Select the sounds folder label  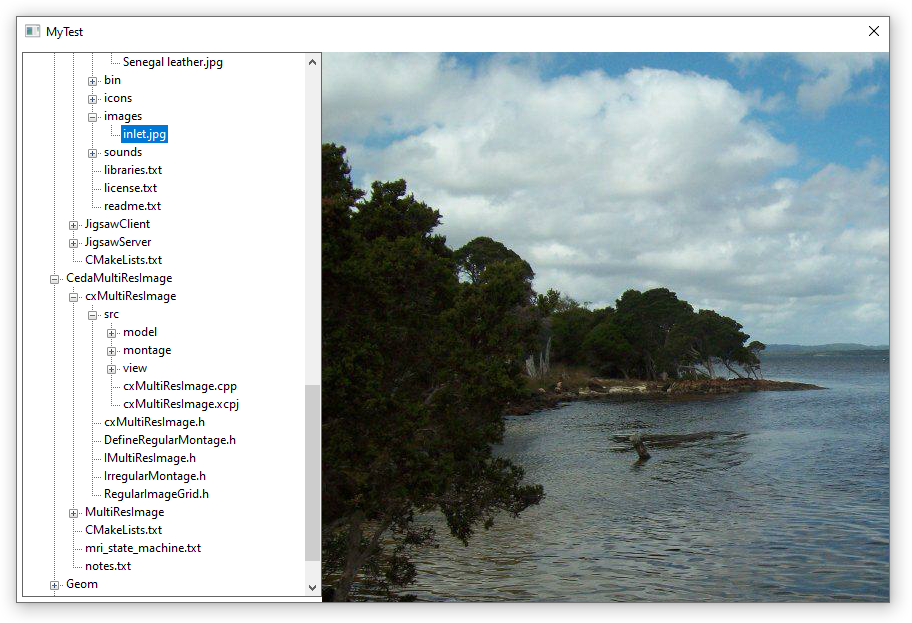tap(123, 152)
